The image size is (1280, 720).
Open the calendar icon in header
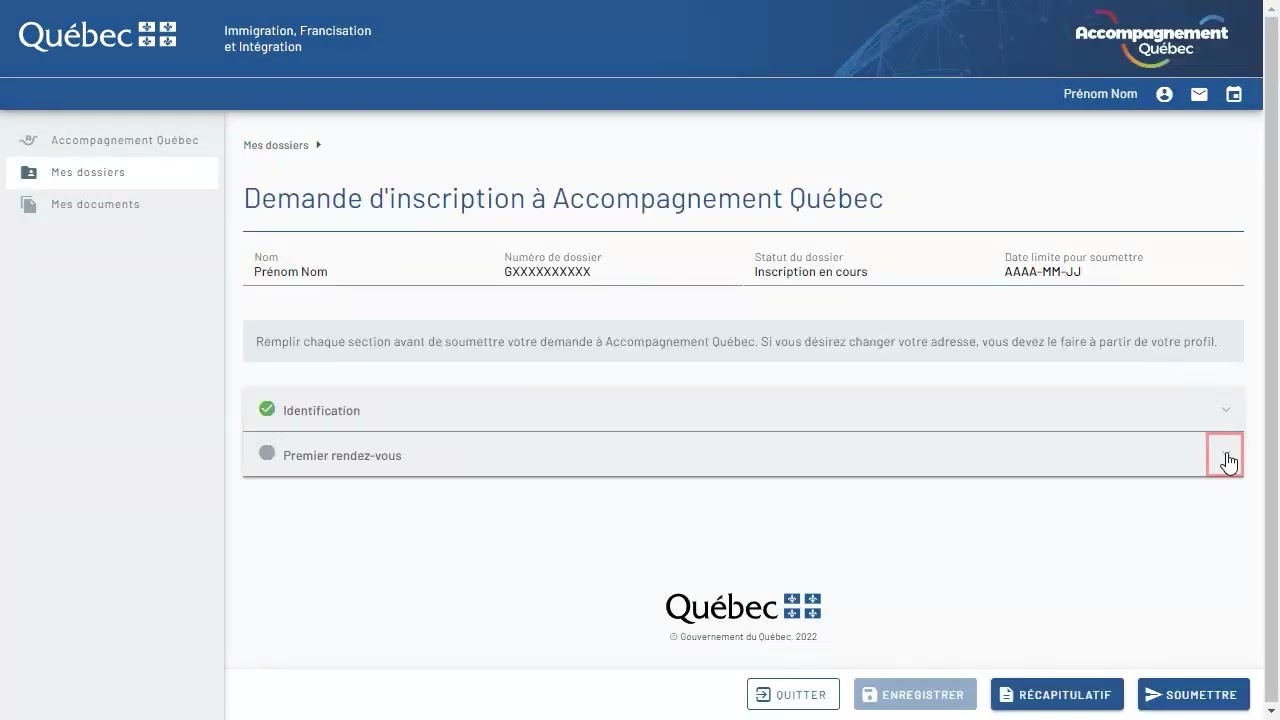tap(1234, 94)
